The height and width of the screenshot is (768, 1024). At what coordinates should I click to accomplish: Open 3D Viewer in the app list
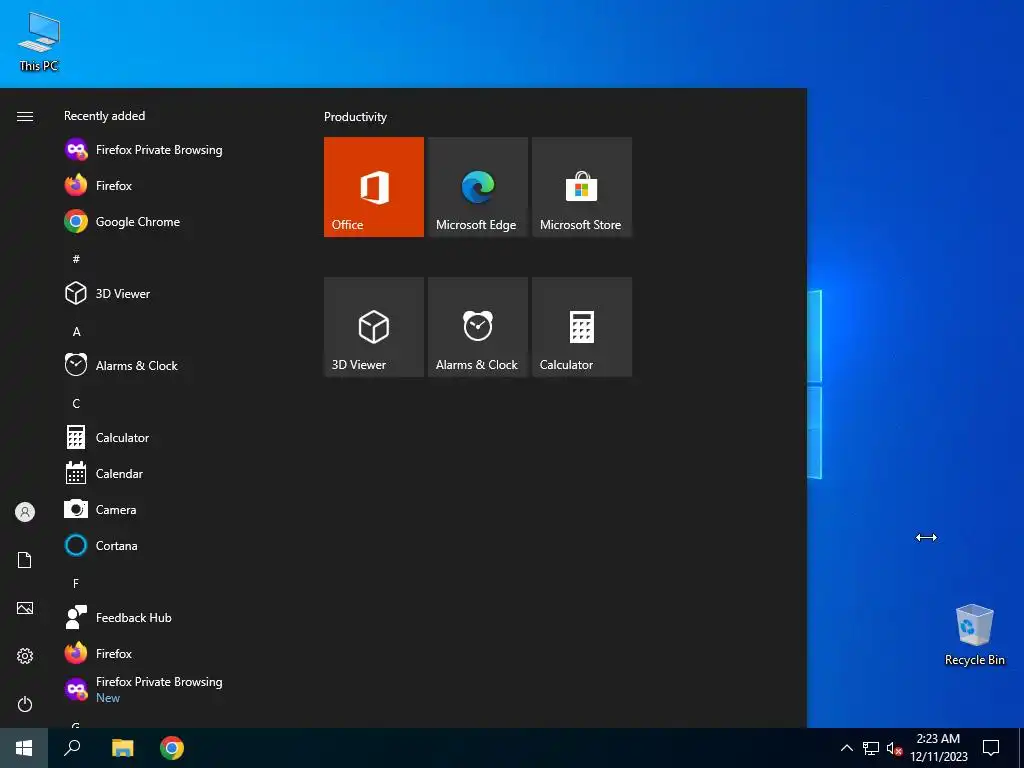click(176, 293)
